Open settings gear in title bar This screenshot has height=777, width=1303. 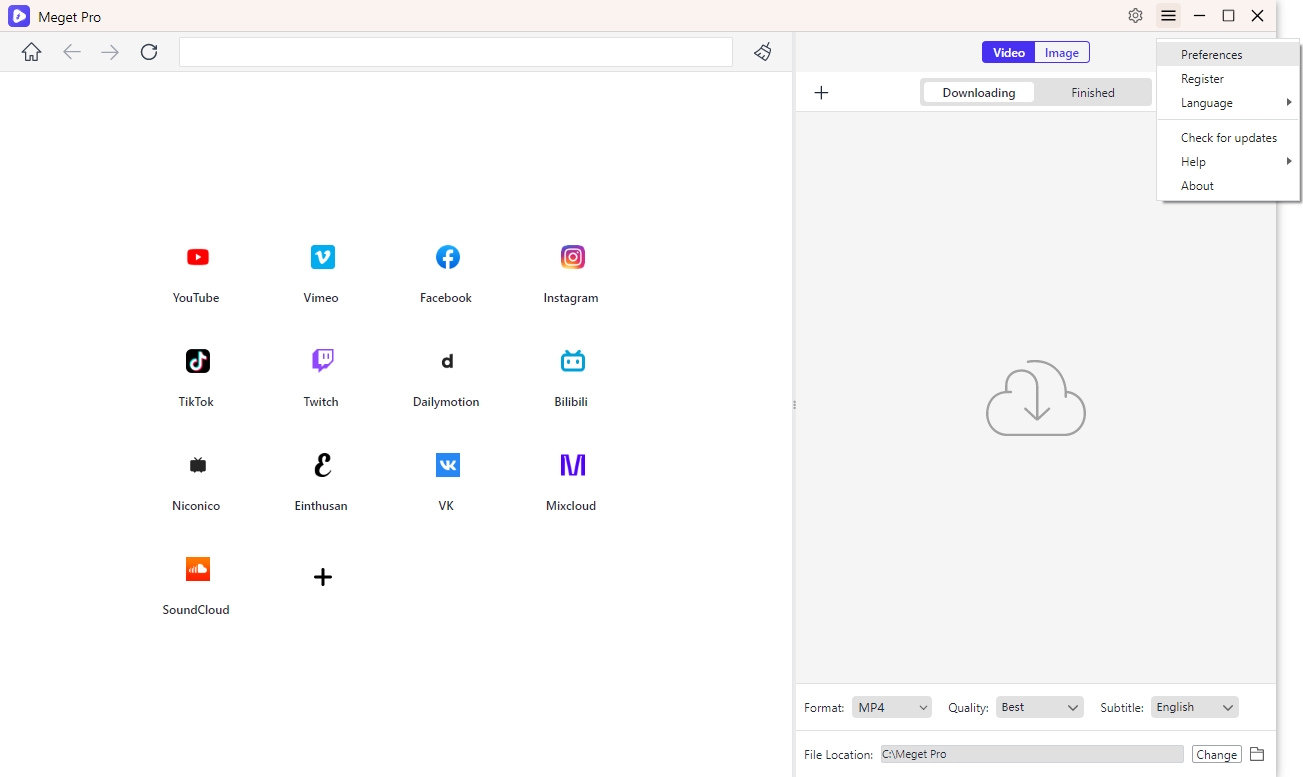pos(1135,16)
